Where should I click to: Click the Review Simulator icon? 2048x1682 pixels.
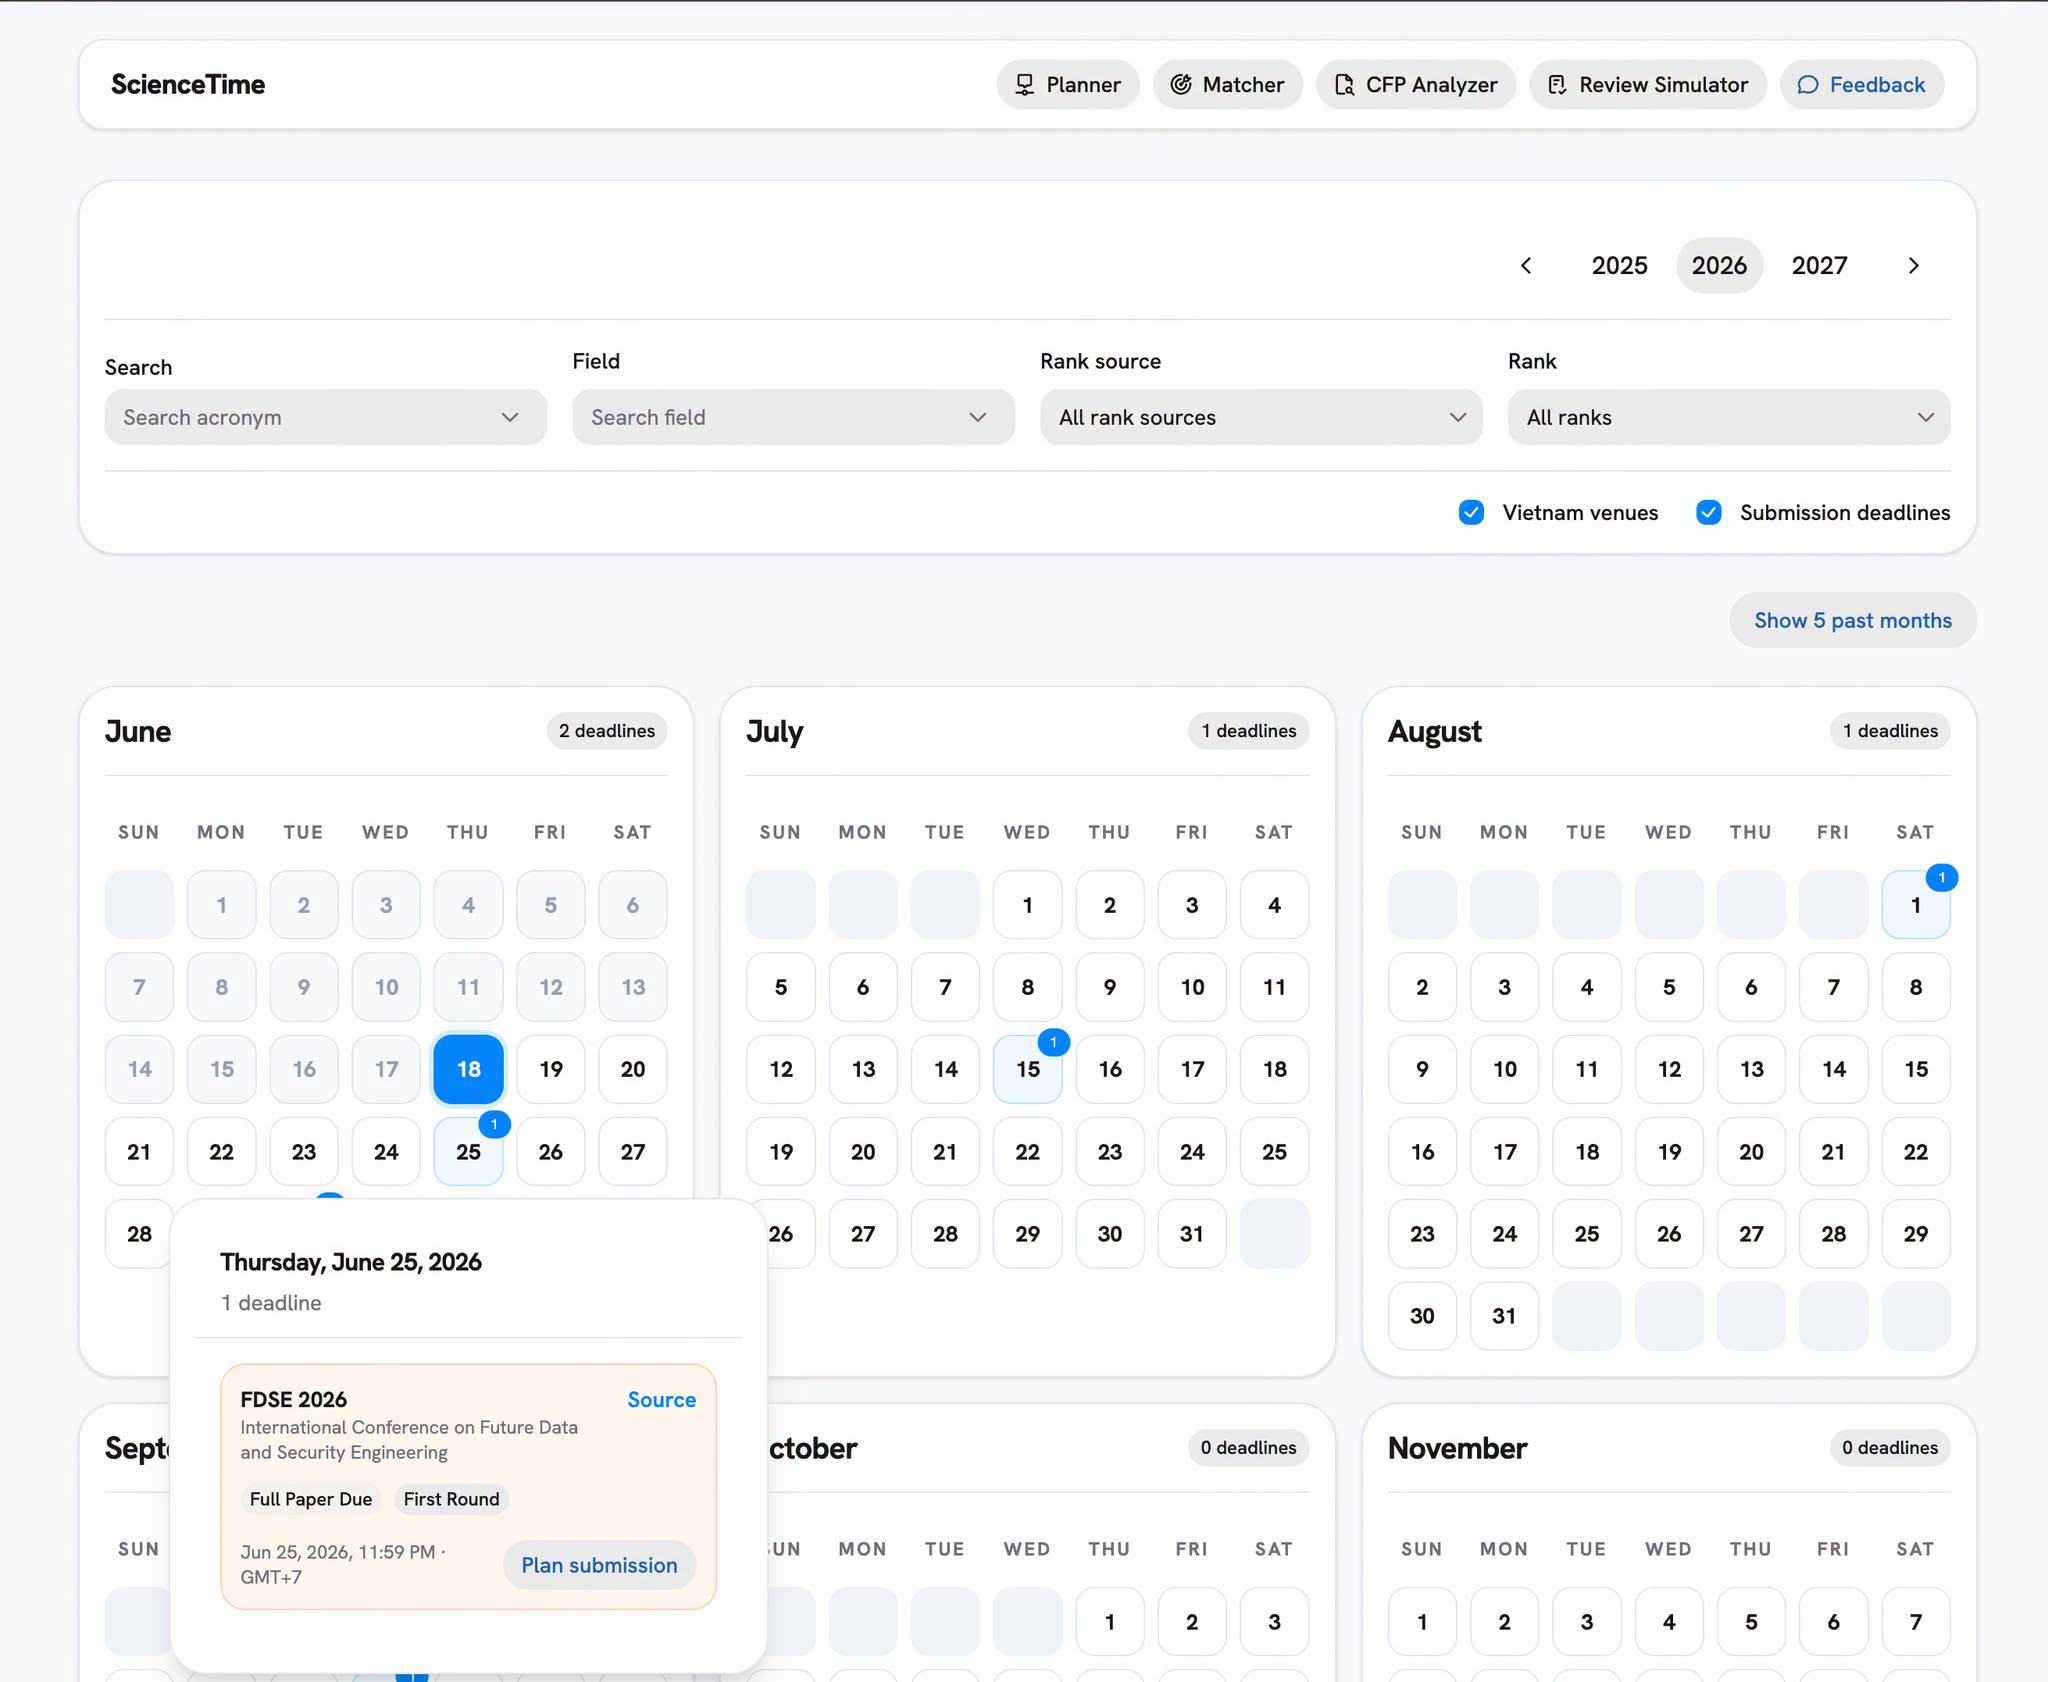tap(1557, 85)
